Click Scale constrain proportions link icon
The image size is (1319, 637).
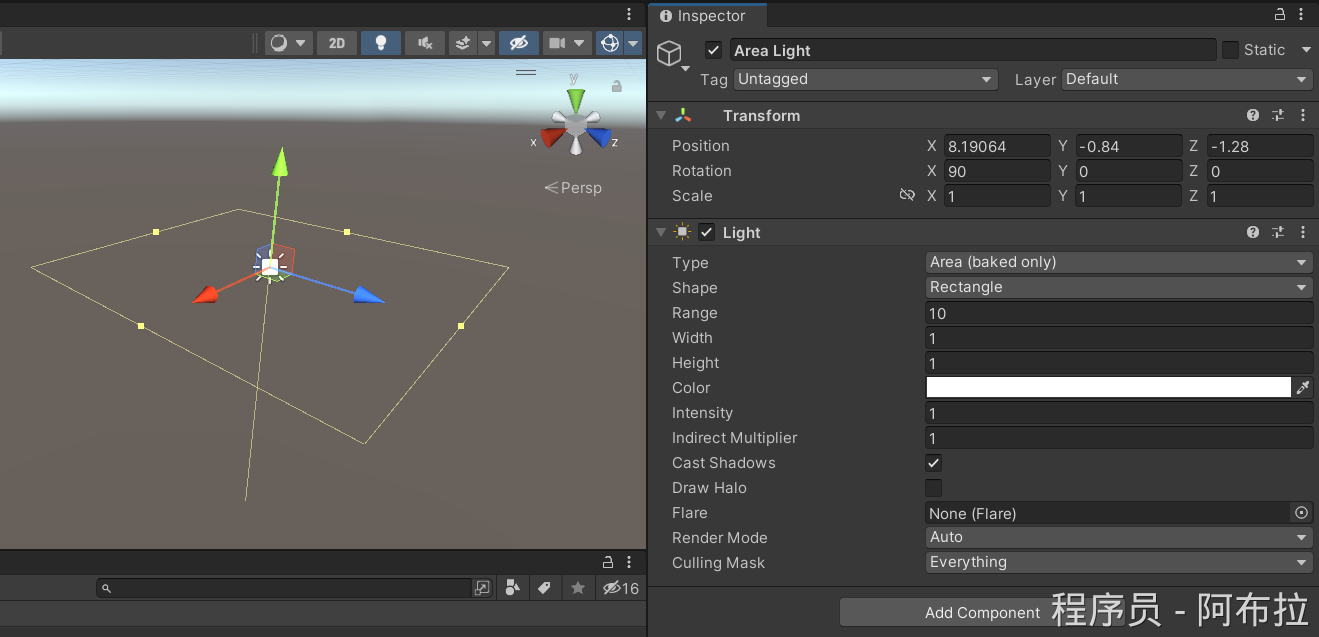point(907,196)
